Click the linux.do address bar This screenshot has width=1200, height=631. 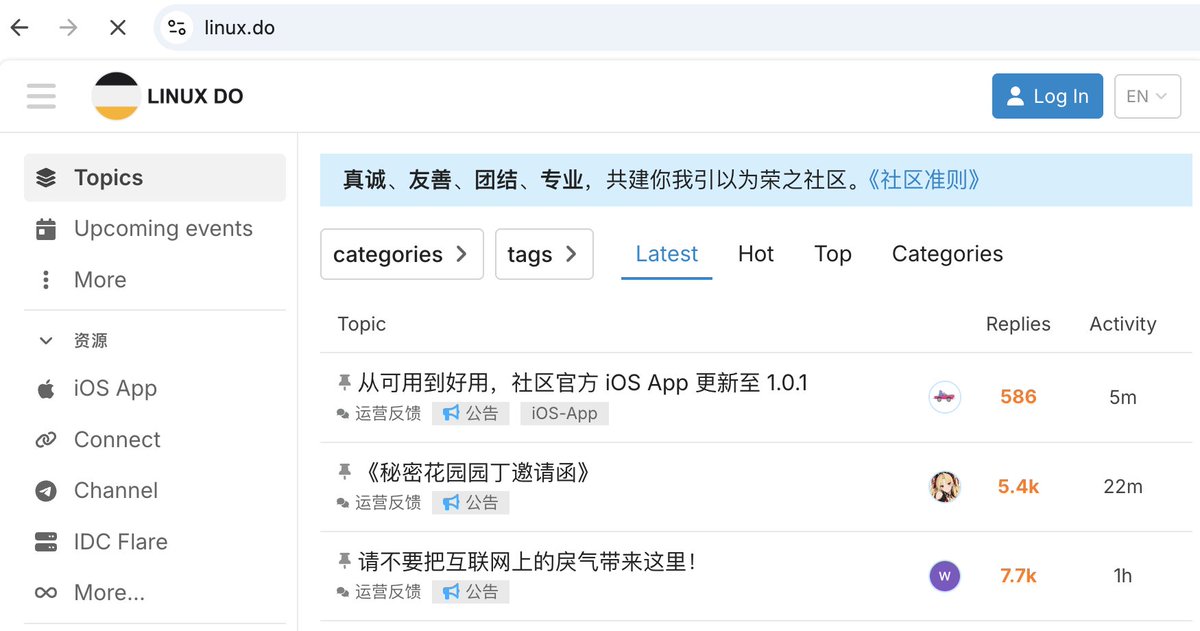click(680, 28)
